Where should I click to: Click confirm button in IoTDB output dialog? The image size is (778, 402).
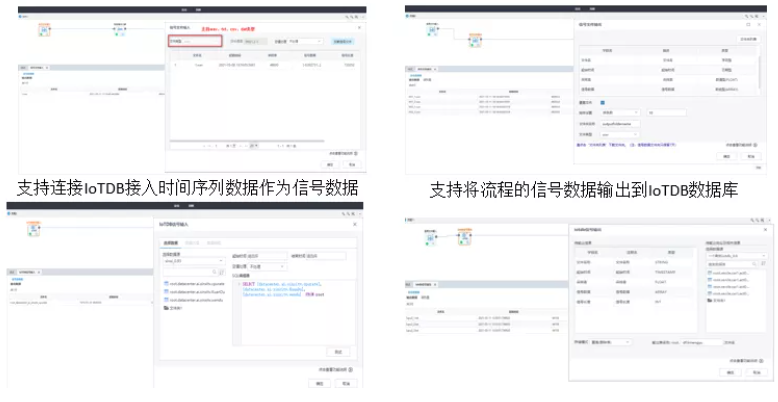730,372
